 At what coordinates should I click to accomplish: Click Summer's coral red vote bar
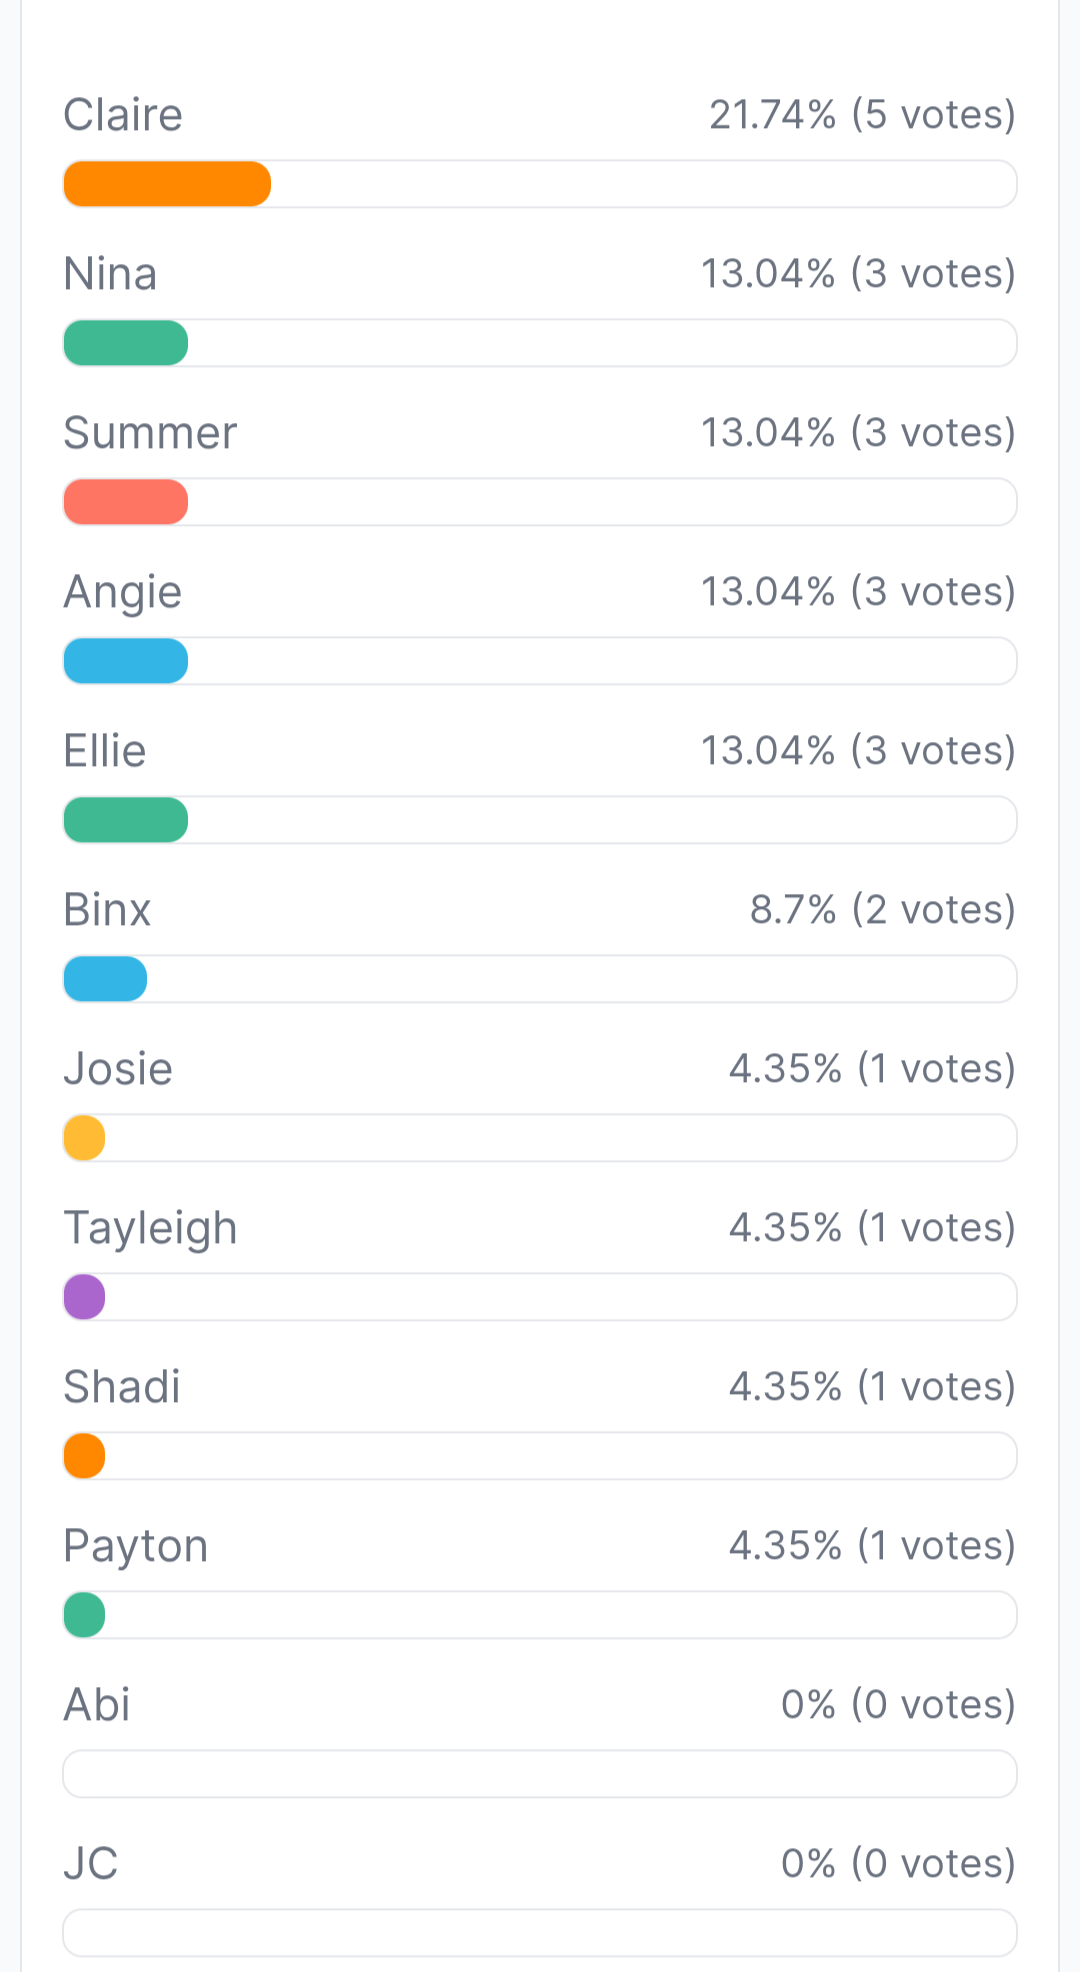point(126,502)
